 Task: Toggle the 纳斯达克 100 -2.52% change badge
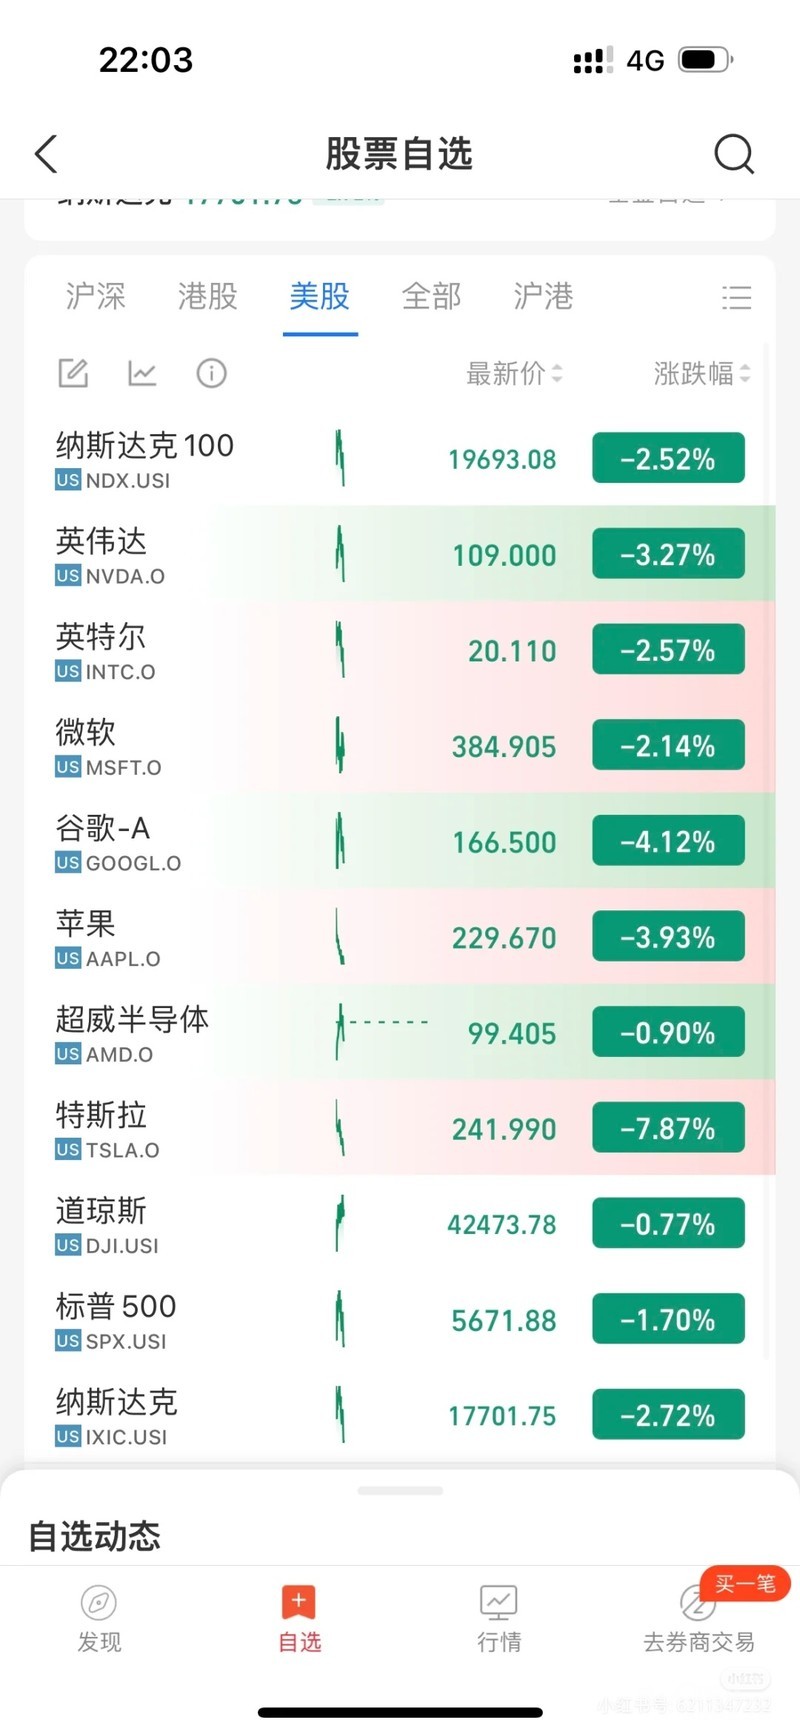pos(668,459)
